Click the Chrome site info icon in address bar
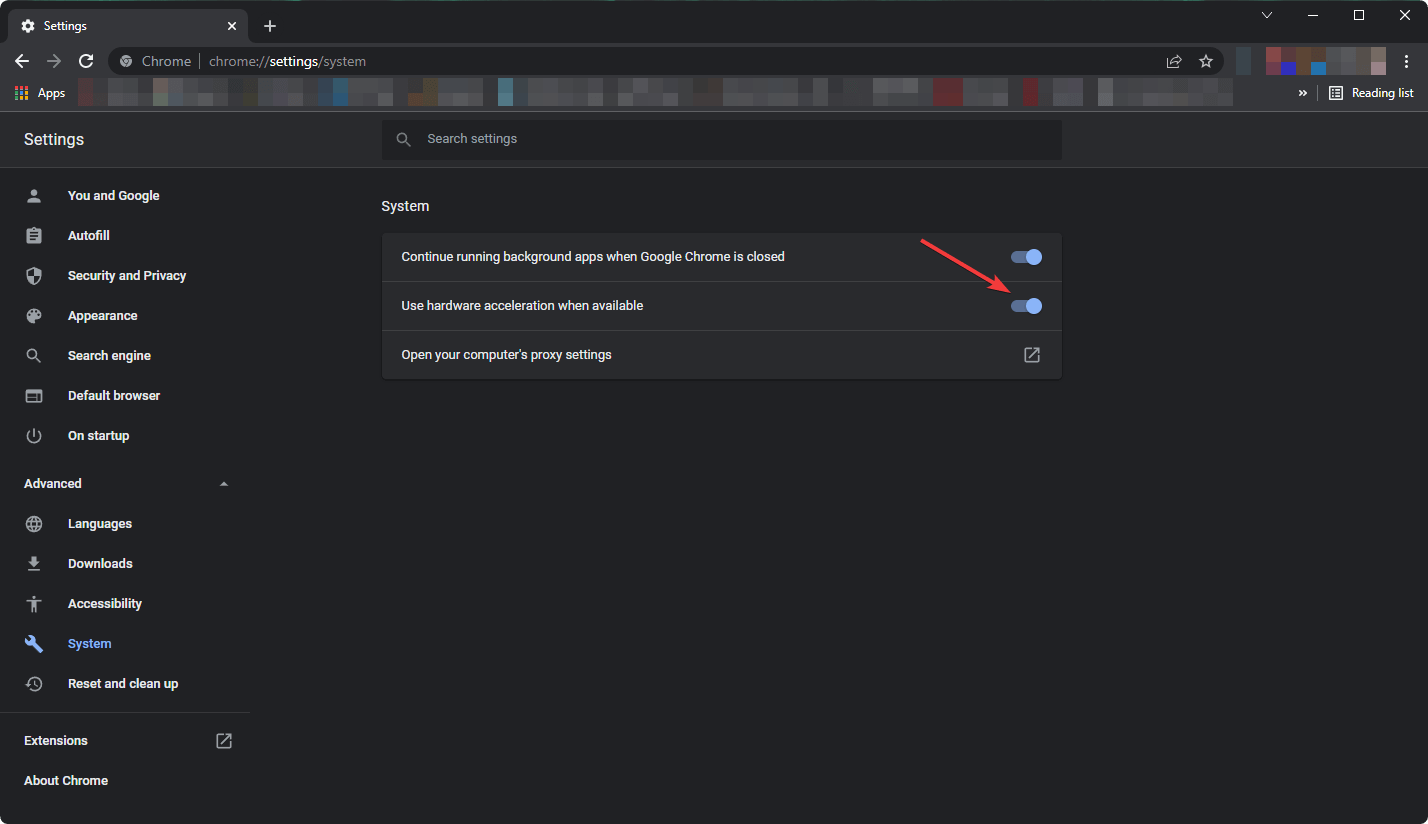 (126, 61)
